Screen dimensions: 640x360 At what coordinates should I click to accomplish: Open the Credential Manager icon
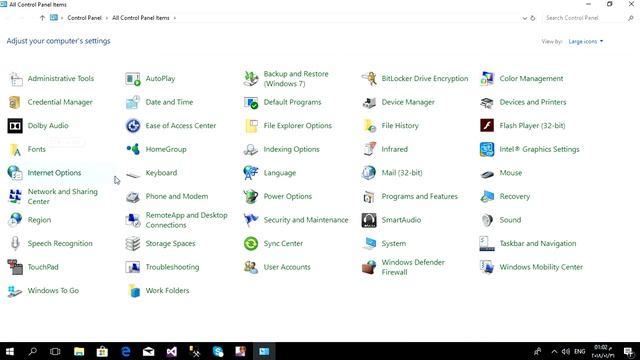pyautogui.click(x=15, y=102)
